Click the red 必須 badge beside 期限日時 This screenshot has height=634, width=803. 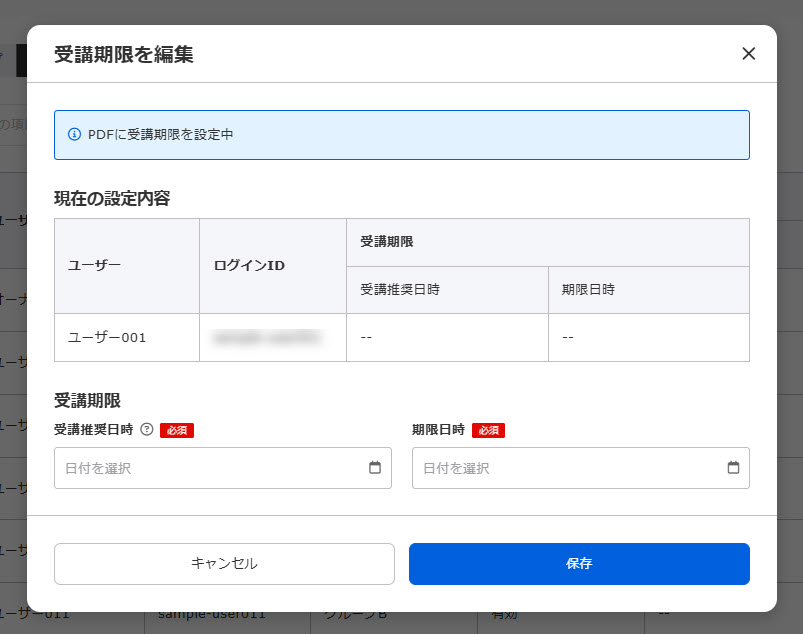click(488, 430)
